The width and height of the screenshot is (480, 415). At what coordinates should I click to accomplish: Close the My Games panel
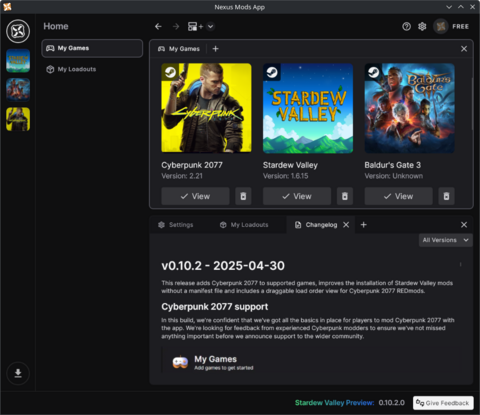[464, 49]
